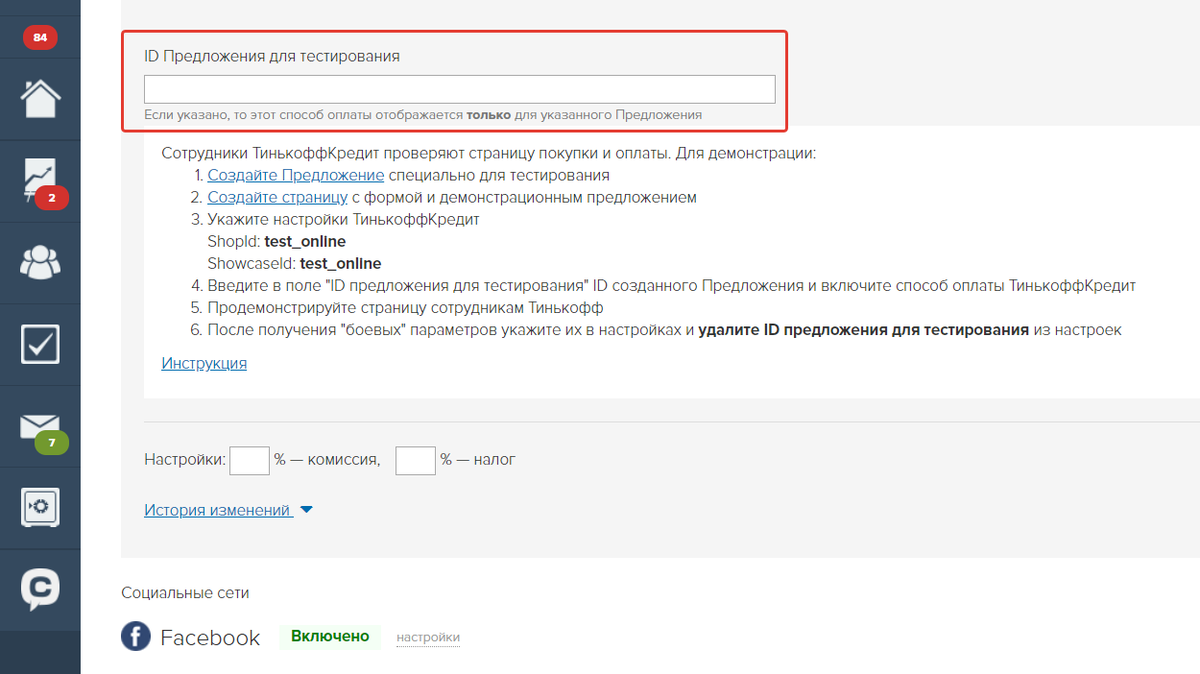The width and height of the screenshot is (1200, 674).
Task: Open the safe settings icon in sidebar
Action: click(x=40, y=507)
